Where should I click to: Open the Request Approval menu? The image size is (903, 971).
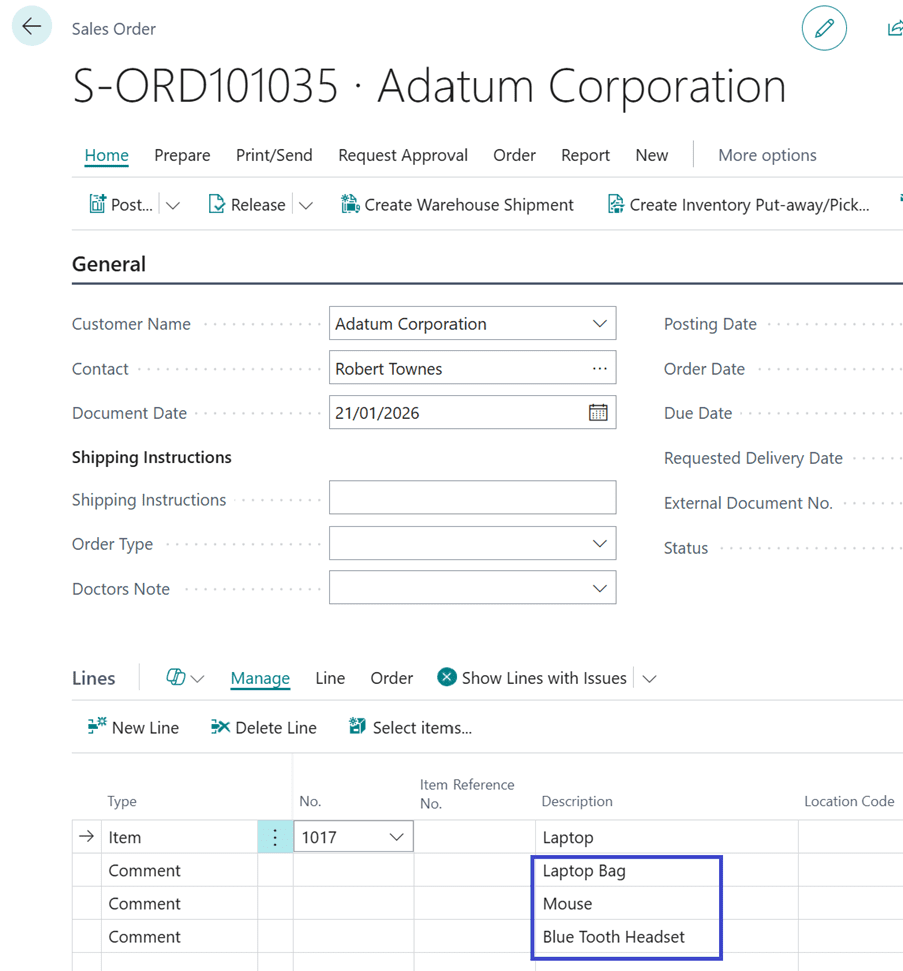point(403,155)
